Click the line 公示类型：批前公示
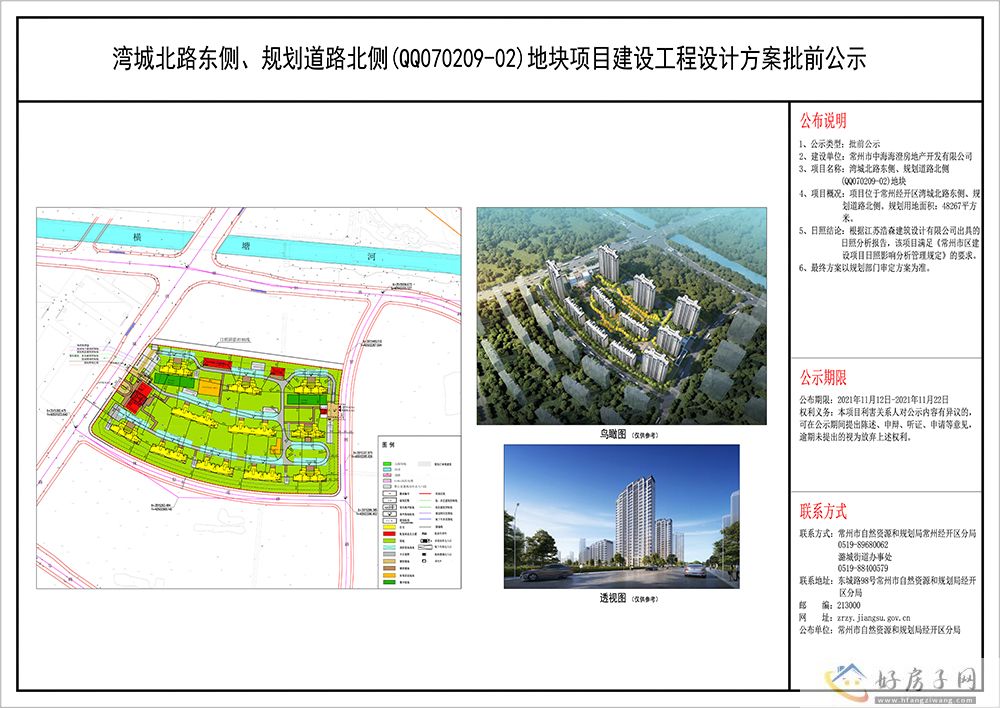The image size is (1000, 708). pyautogui.click(x=839, y=144)
